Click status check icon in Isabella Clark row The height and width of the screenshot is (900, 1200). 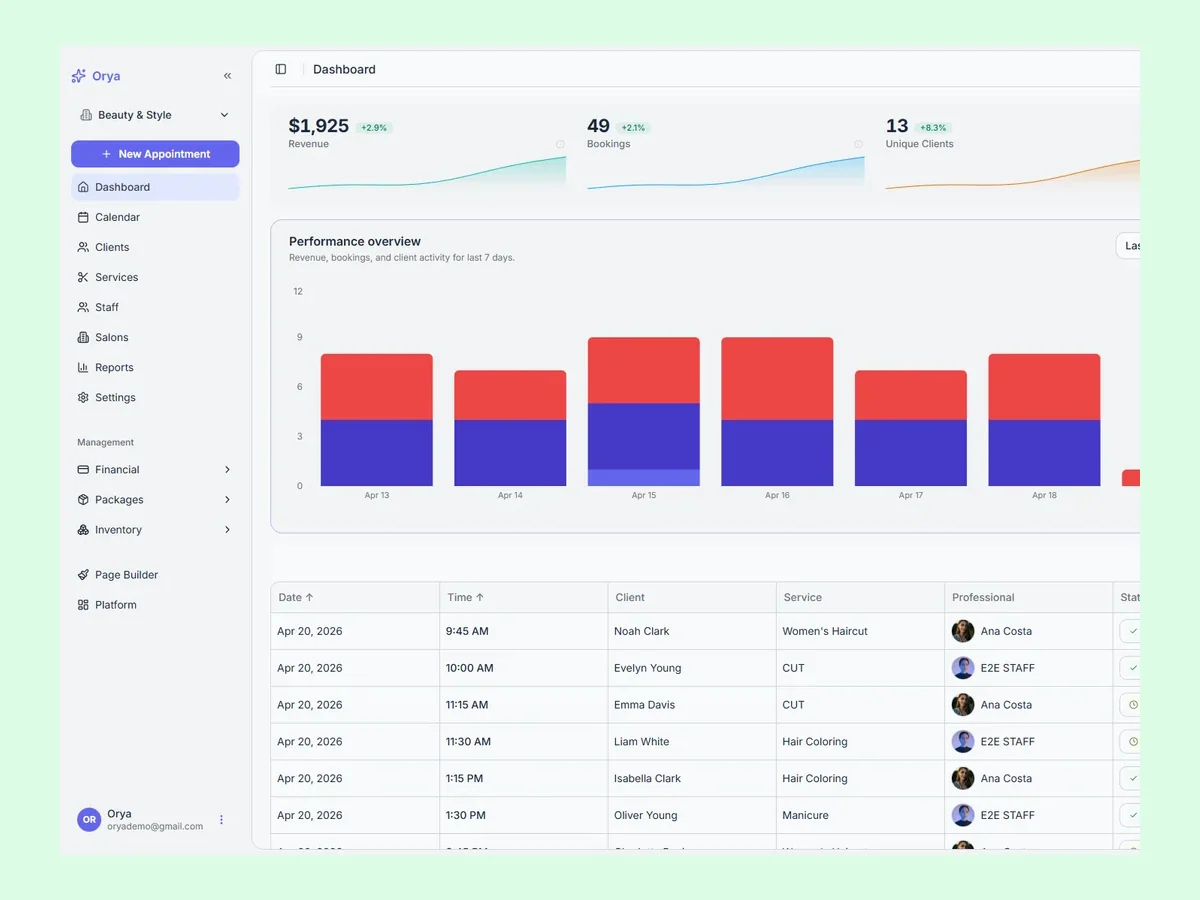pos(1133,778)
